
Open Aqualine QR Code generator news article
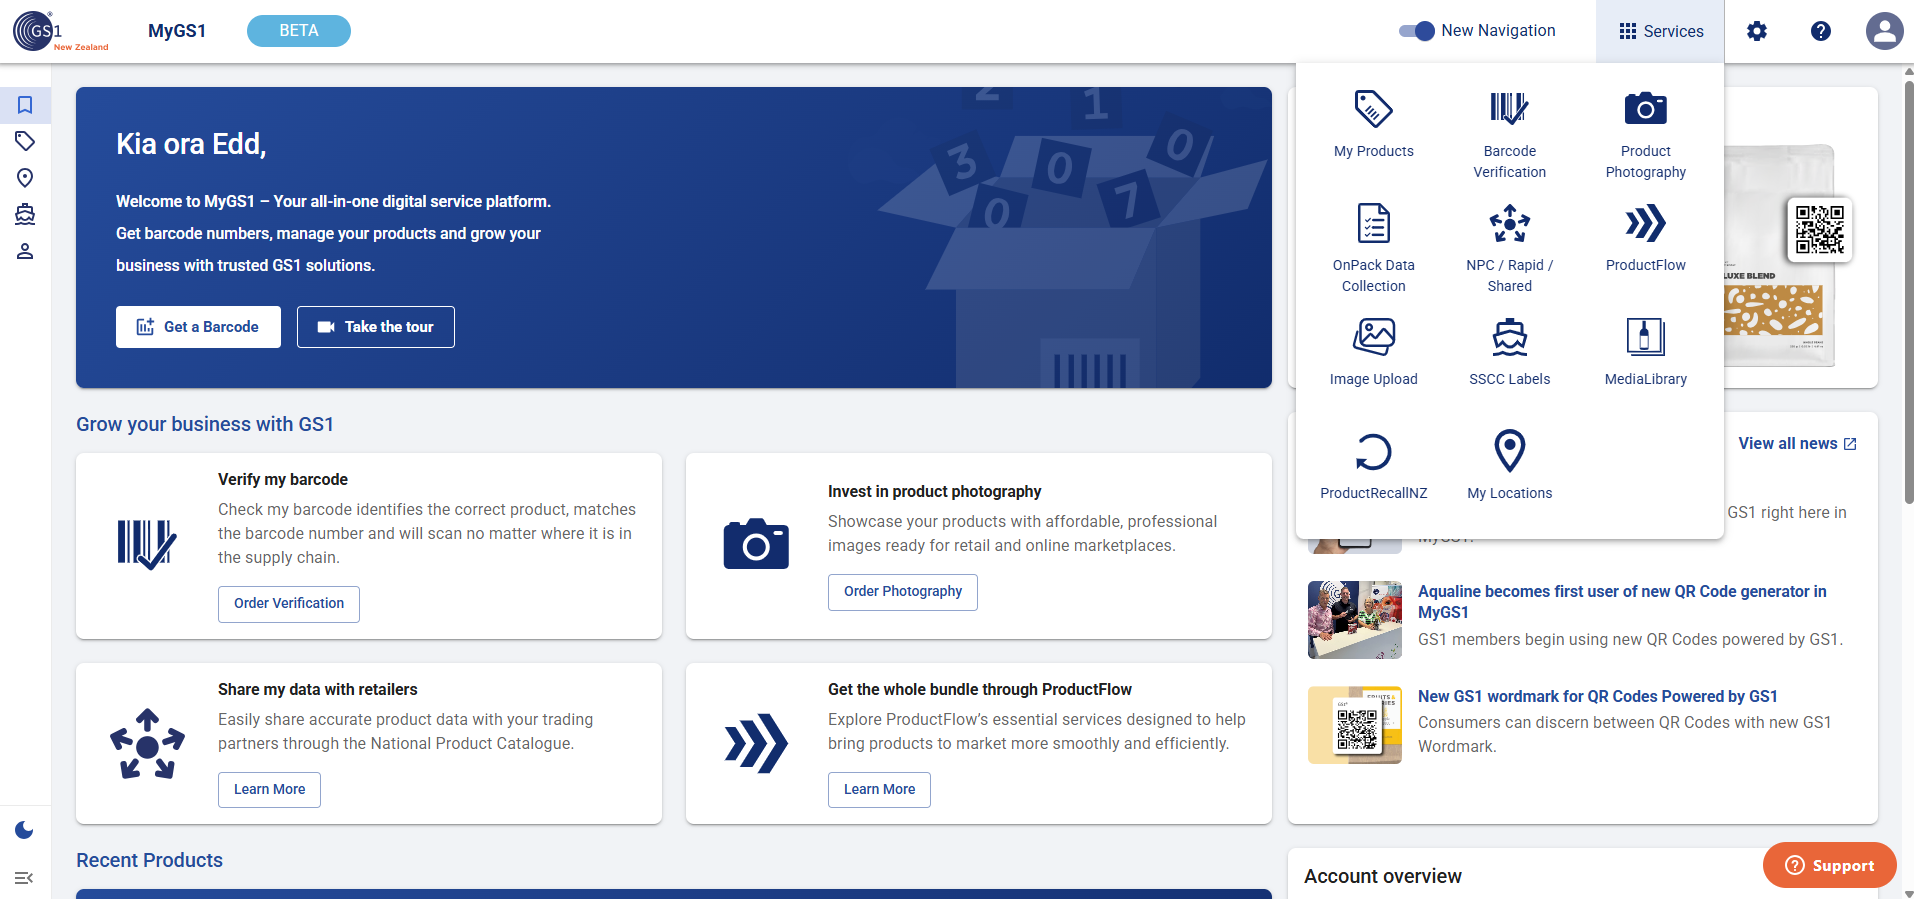click(1622, 602)
